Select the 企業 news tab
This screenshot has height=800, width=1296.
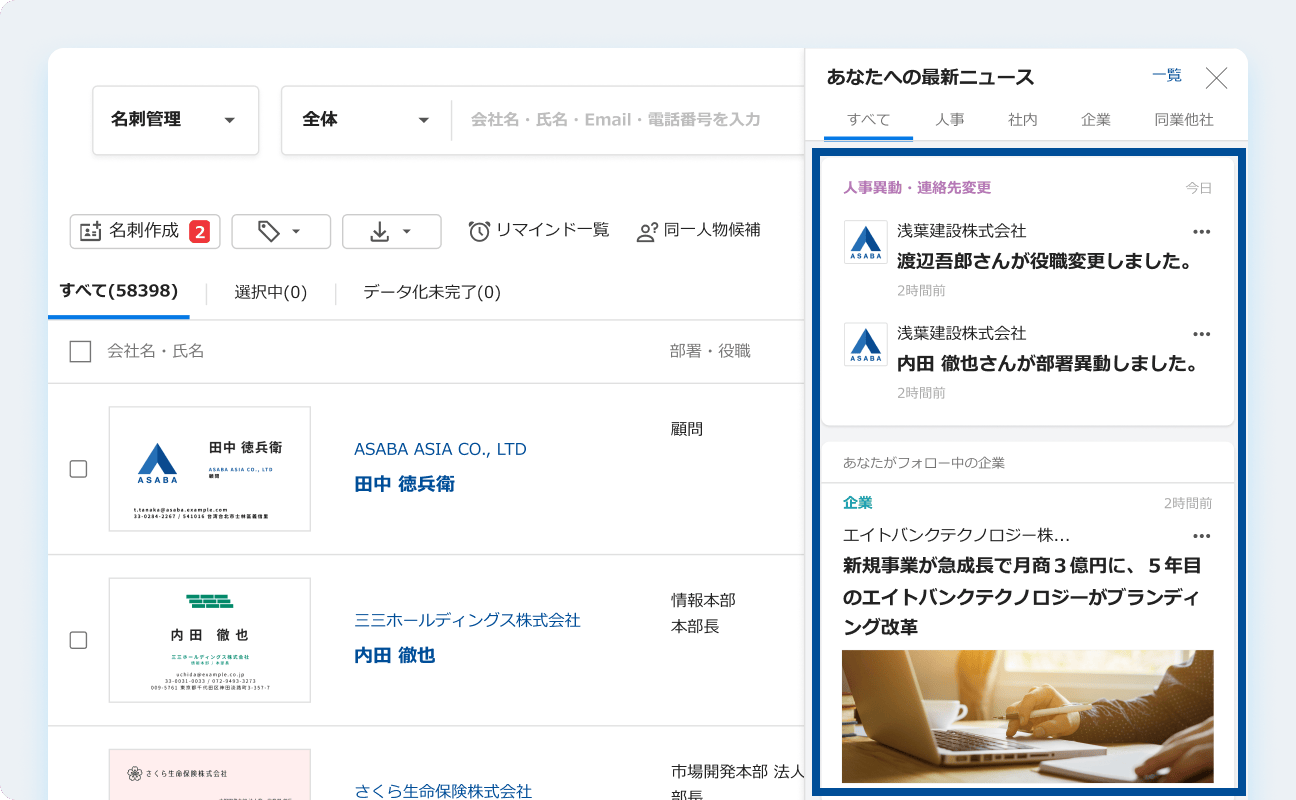1096,119
